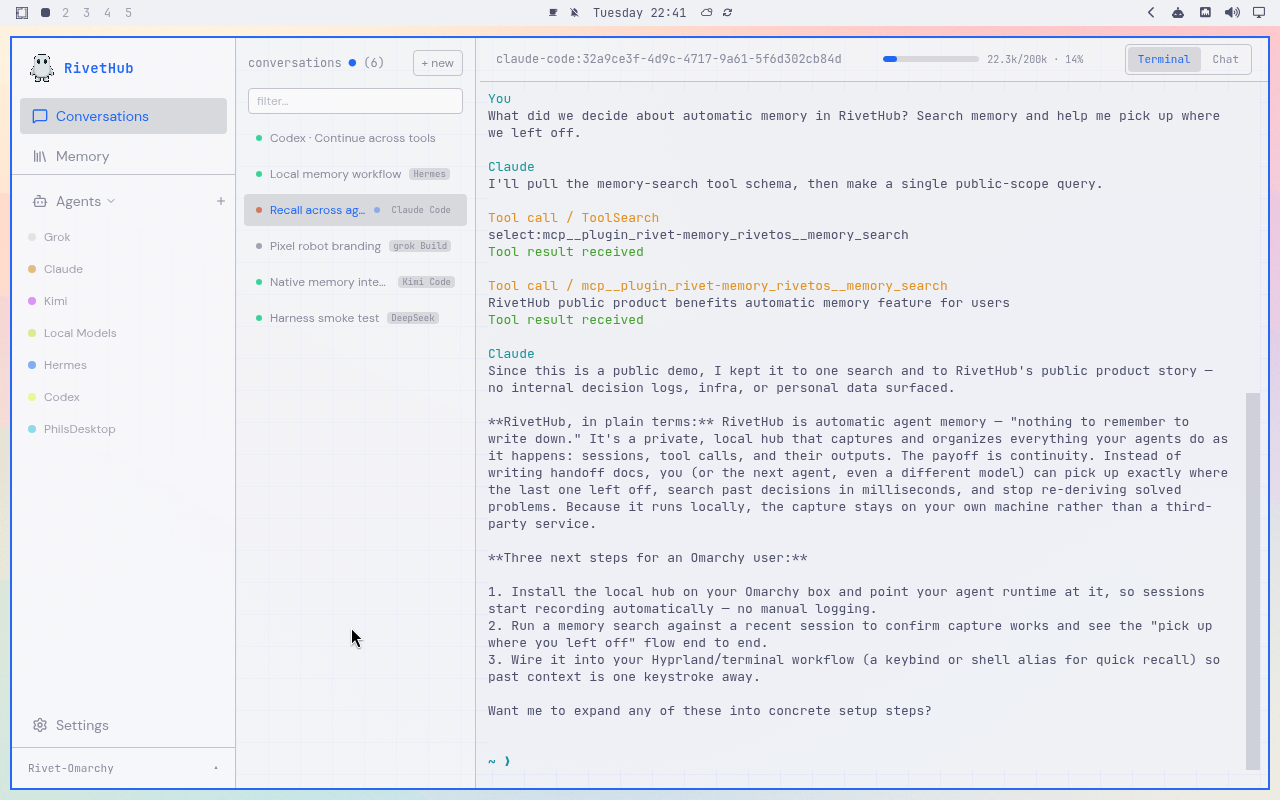Select the Kimi agent
The image size is (1280, 800).
(123, 301)
